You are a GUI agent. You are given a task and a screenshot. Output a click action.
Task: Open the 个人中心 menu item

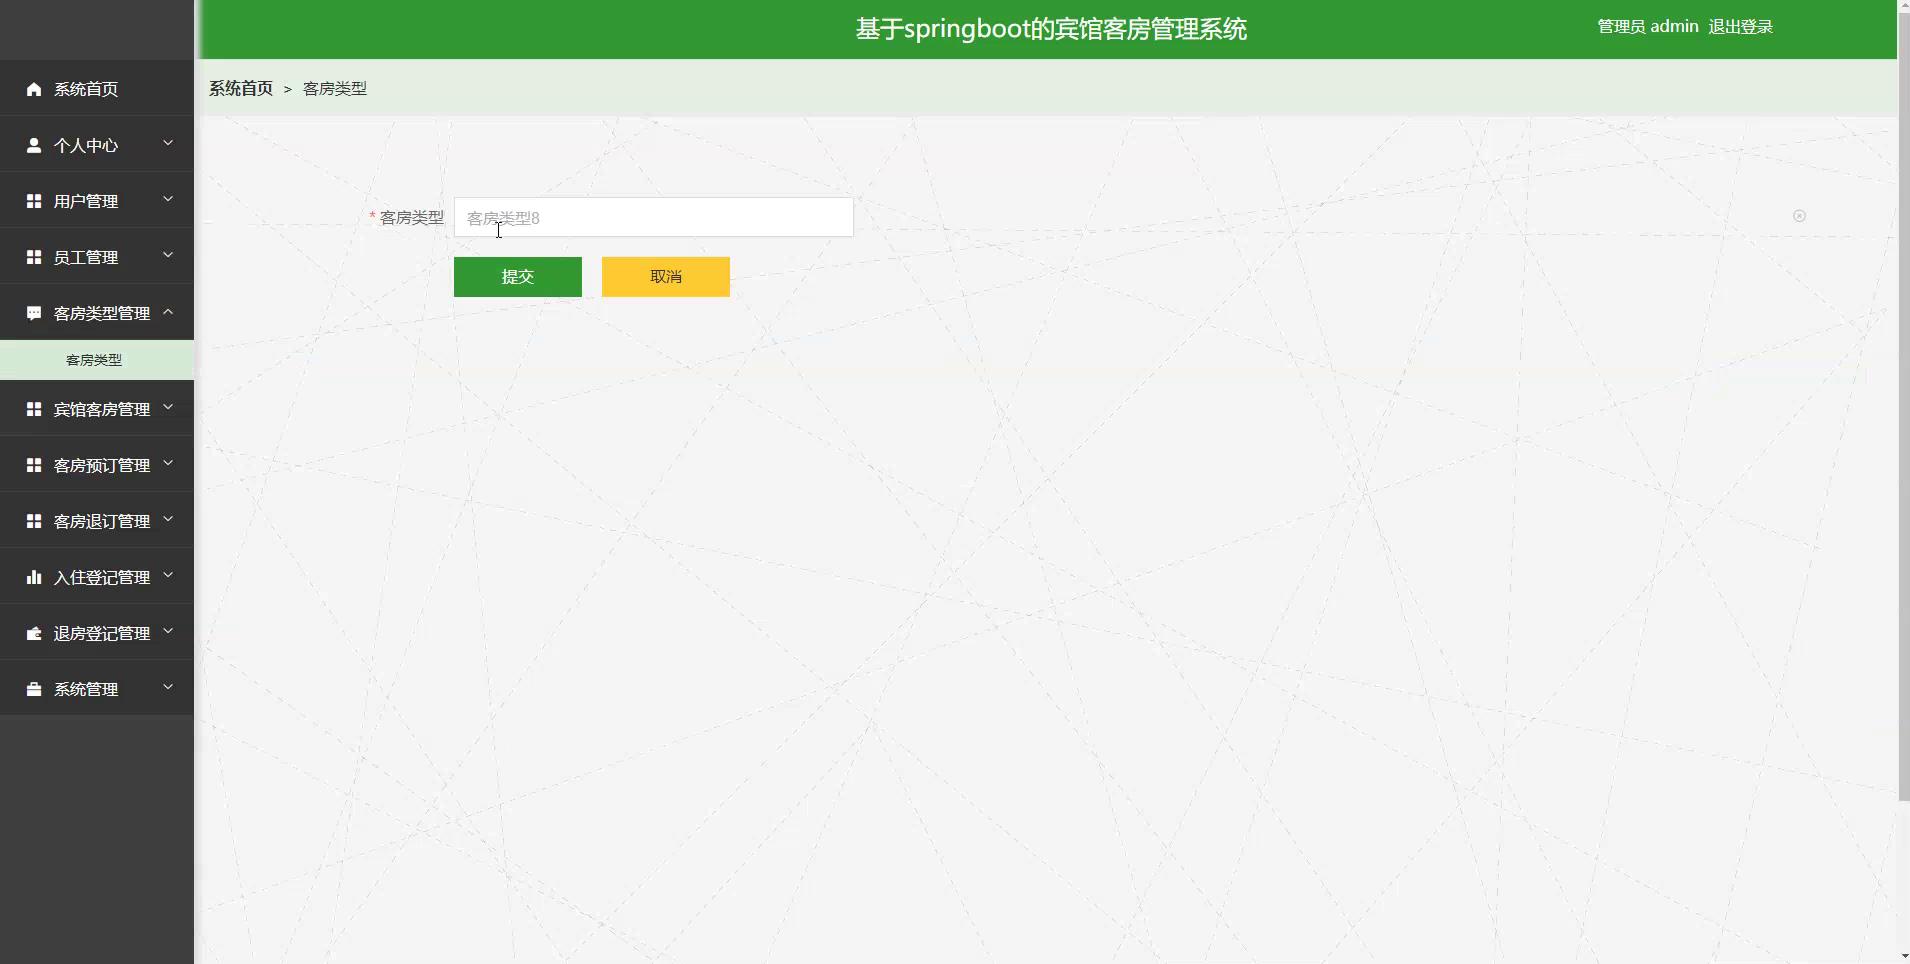coord(97,145)
